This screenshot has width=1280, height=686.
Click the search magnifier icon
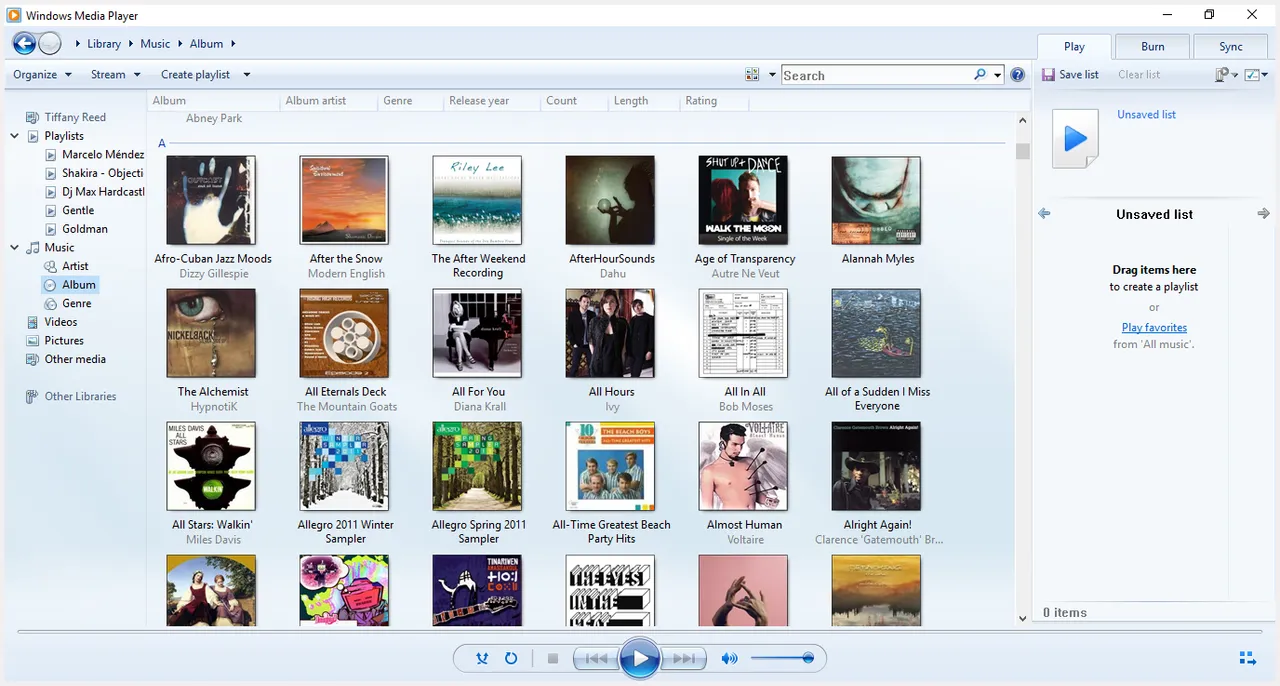pos(981,75)
